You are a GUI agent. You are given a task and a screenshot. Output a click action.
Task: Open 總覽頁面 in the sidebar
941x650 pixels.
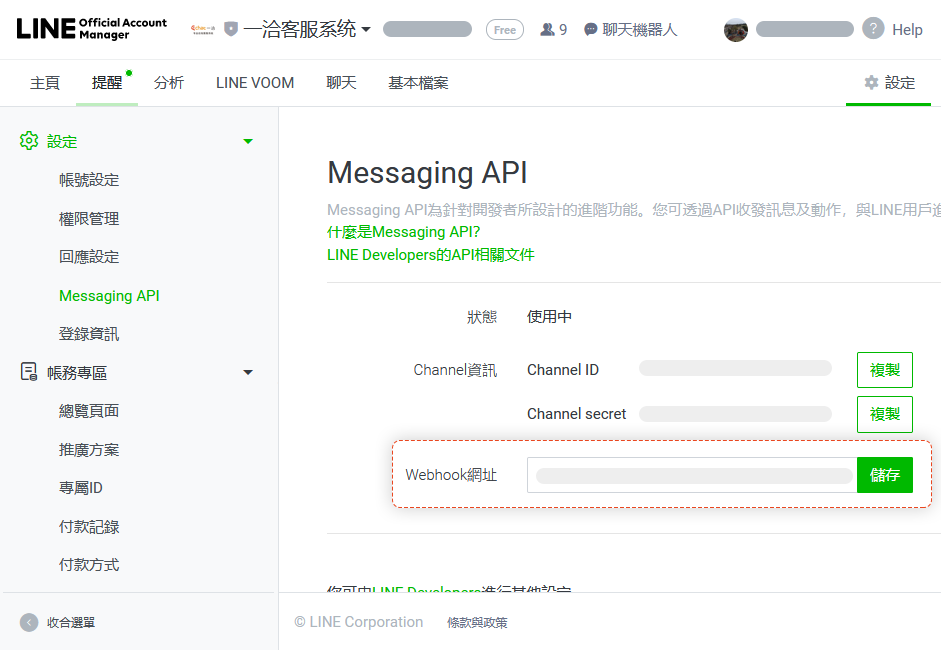89,411
